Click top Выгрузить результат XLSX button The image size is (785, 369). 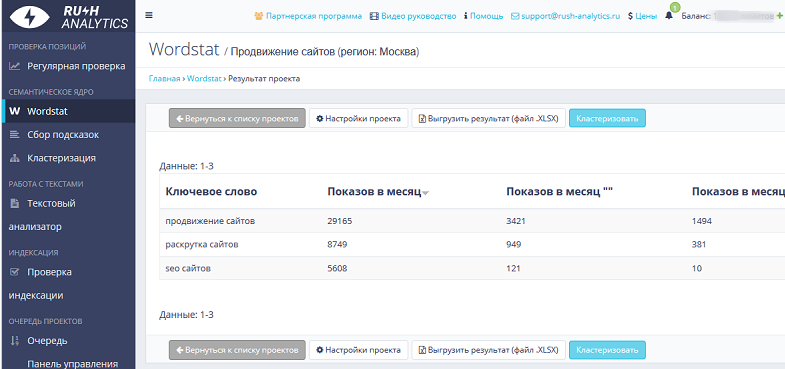coord(489,119)
